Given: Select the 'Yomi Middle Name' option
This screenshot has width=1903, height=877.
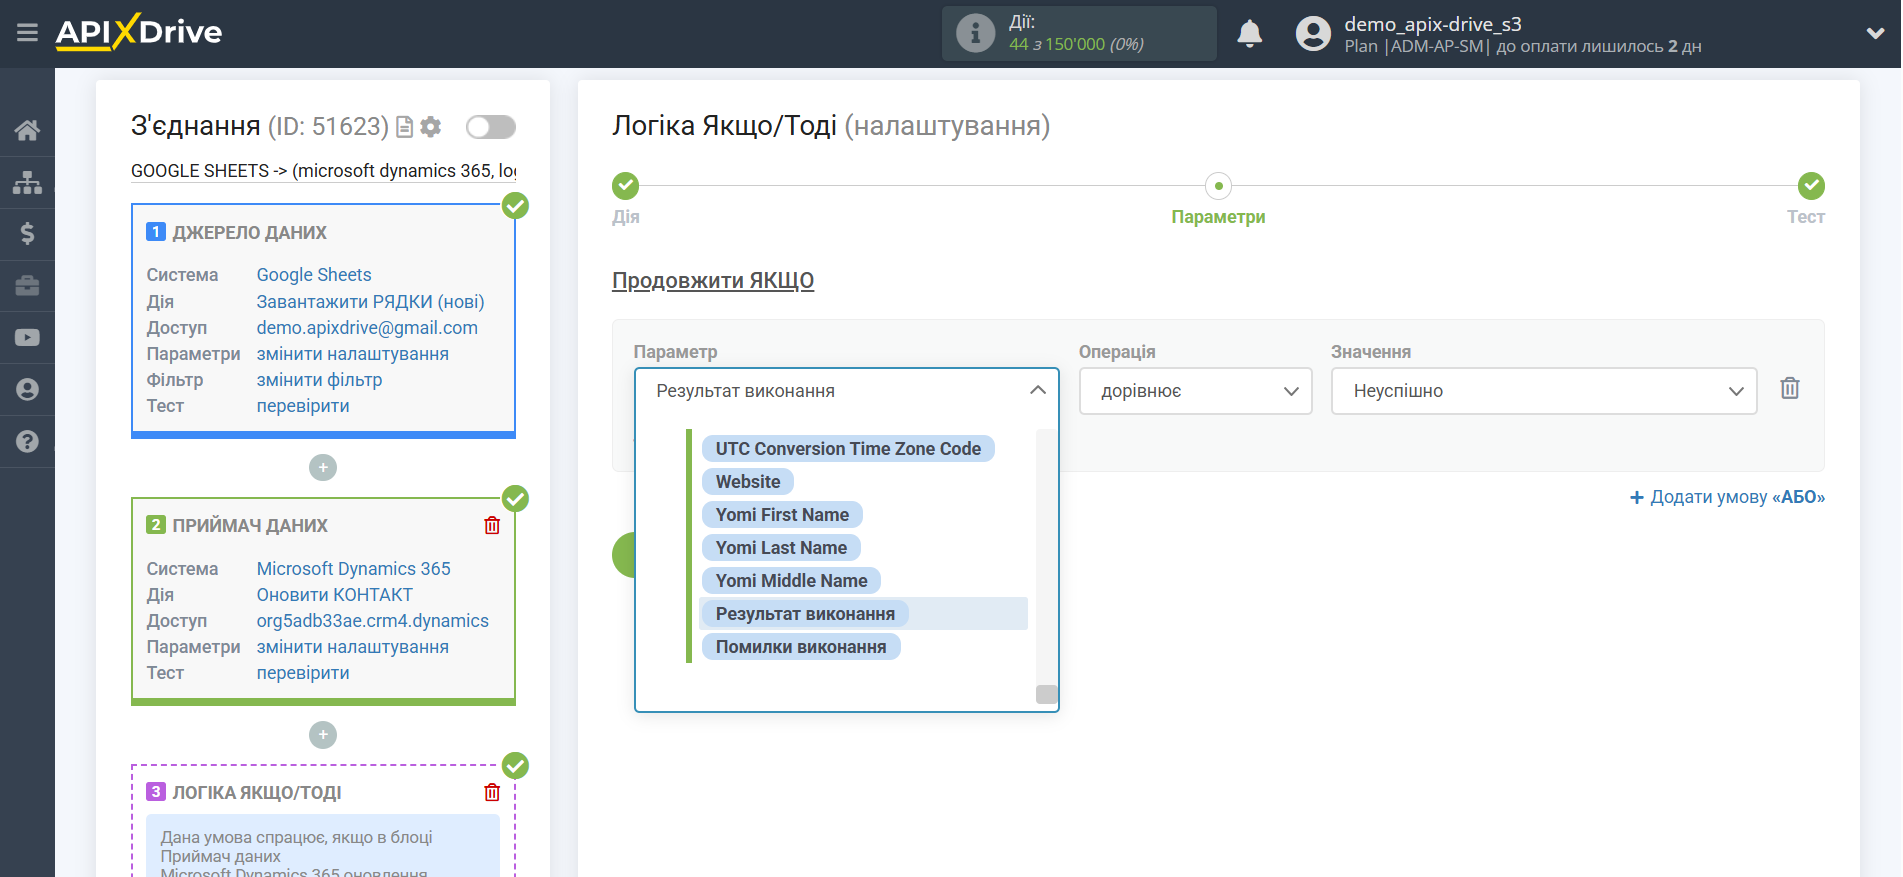Looking at the screenshot, I should click(x=791, y=581).
